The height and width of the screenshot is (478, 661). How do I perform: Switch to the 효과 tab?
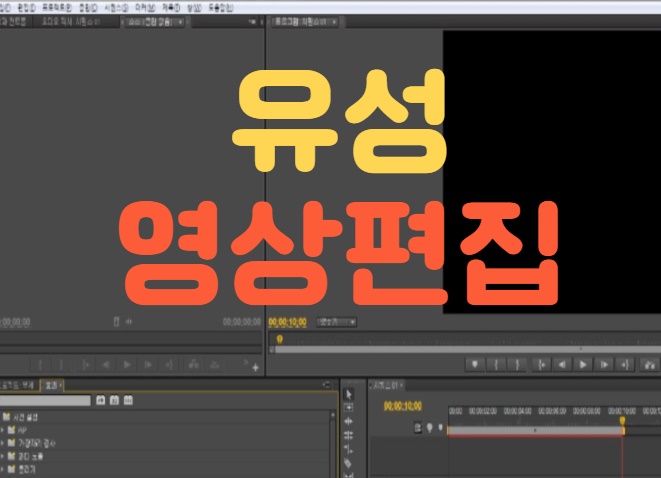(51, 385)
